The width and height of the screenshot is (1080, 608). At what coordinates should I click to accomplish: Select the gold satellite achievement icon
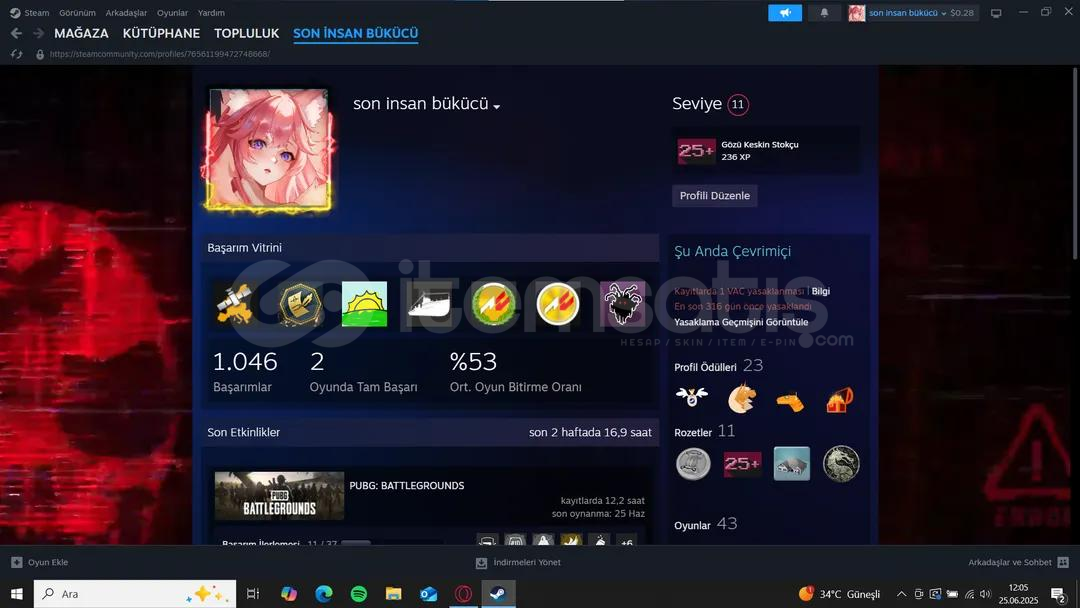point(236,304)
